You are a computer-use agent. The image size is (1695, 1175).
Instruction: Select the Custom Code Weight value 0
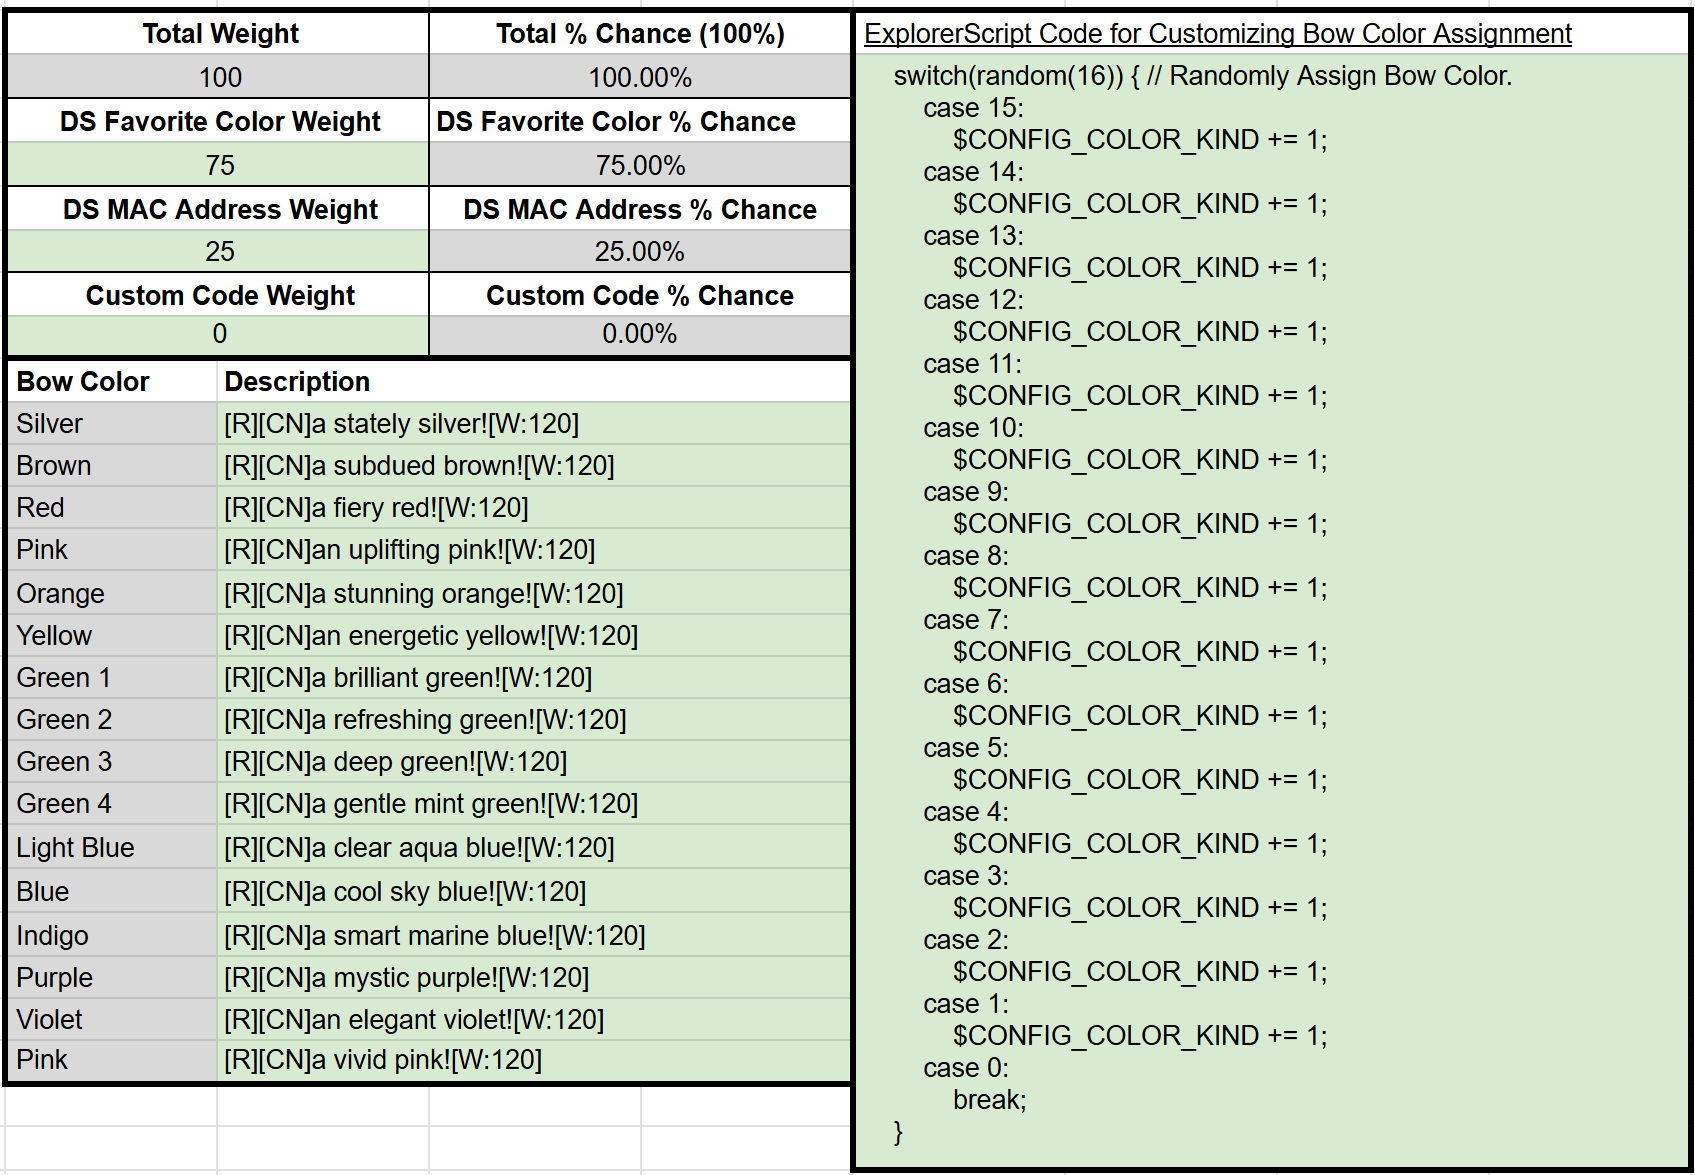219,334
